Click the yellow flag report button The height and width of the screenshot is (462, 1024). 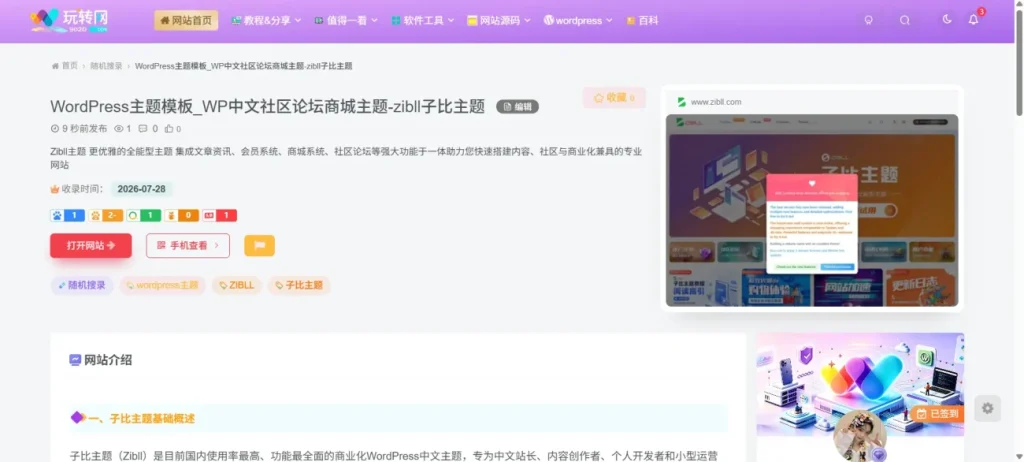coord(259,246)
